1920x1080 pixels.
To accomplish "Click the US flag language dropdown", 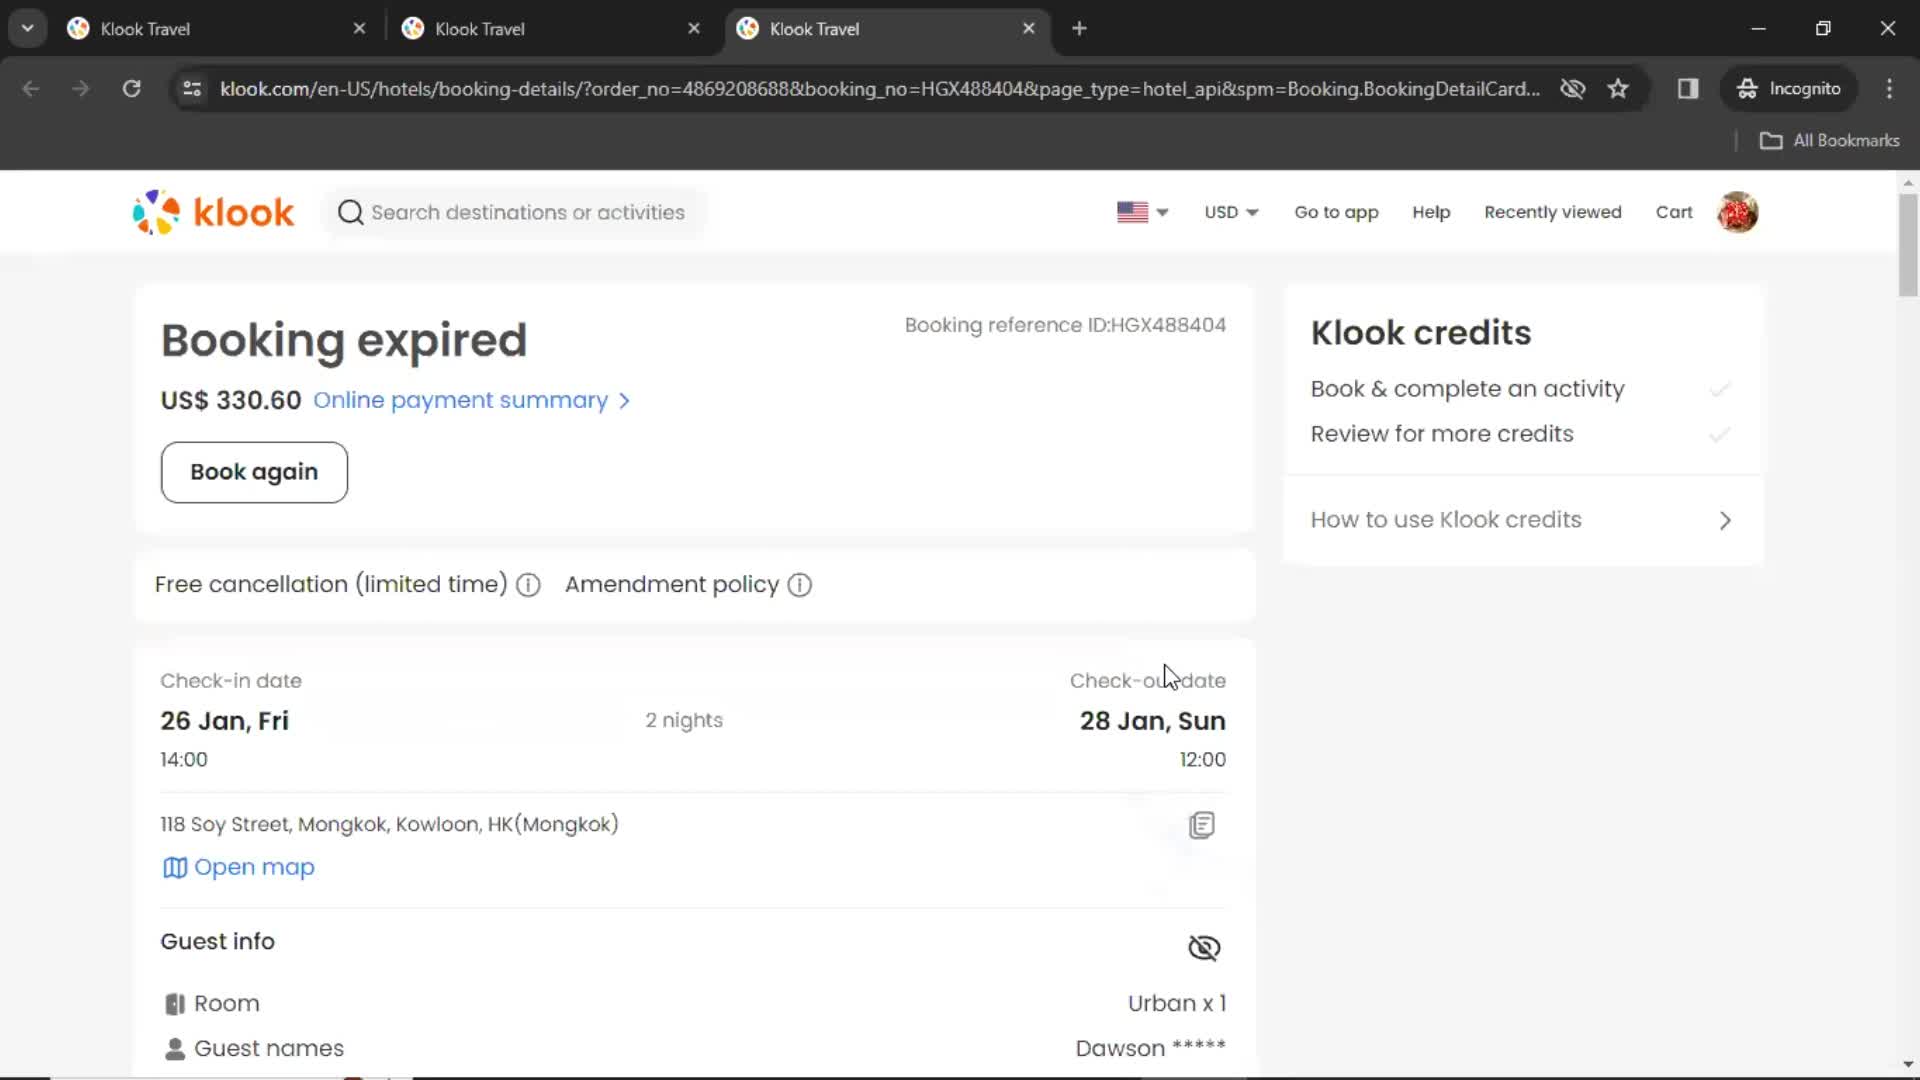I will [x=1141, y=212].
